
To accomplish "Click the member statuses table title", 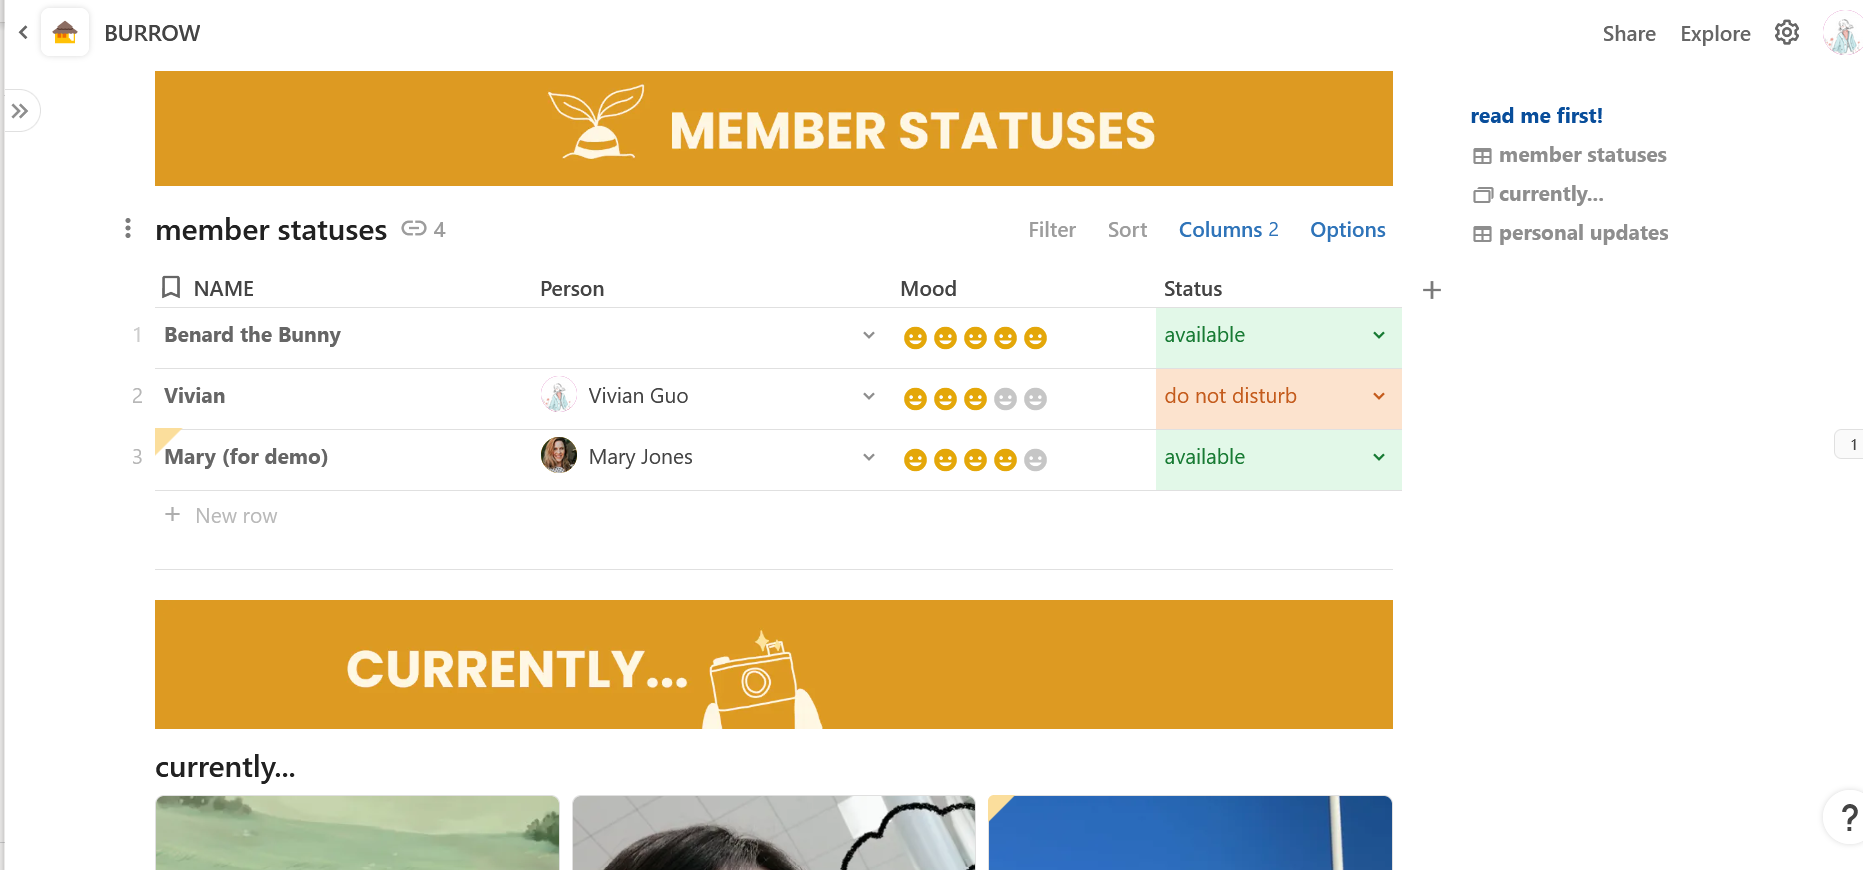I will point(271,229).
